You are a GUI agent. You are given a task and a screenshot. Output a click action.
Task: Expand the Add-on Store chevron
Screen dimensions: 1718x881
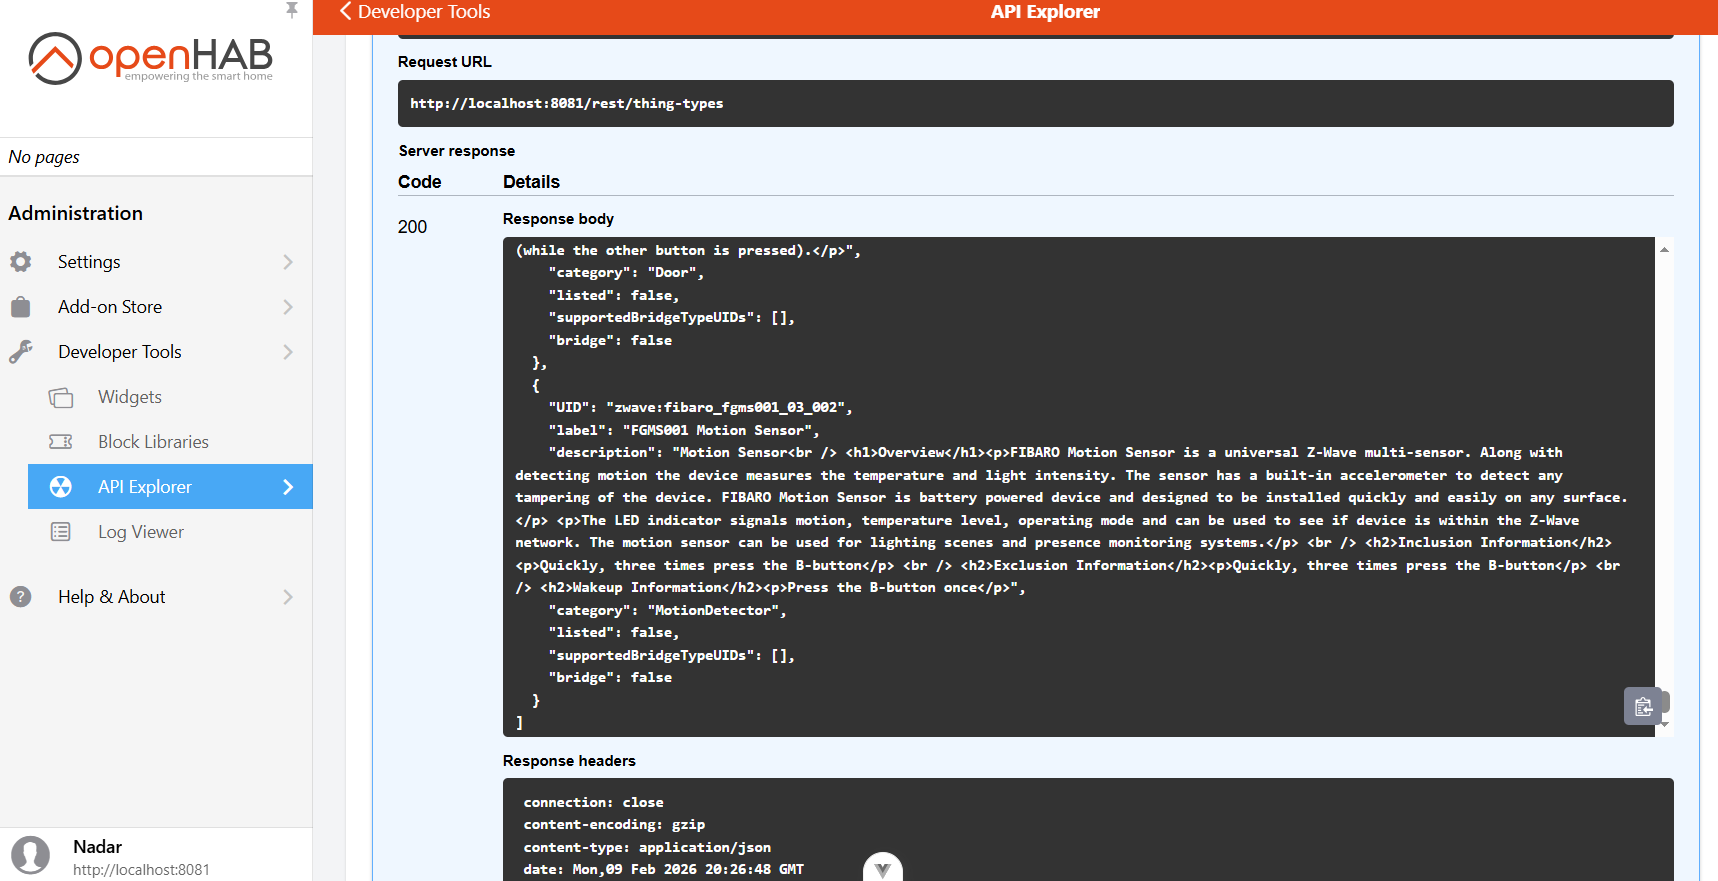(288, 307)
